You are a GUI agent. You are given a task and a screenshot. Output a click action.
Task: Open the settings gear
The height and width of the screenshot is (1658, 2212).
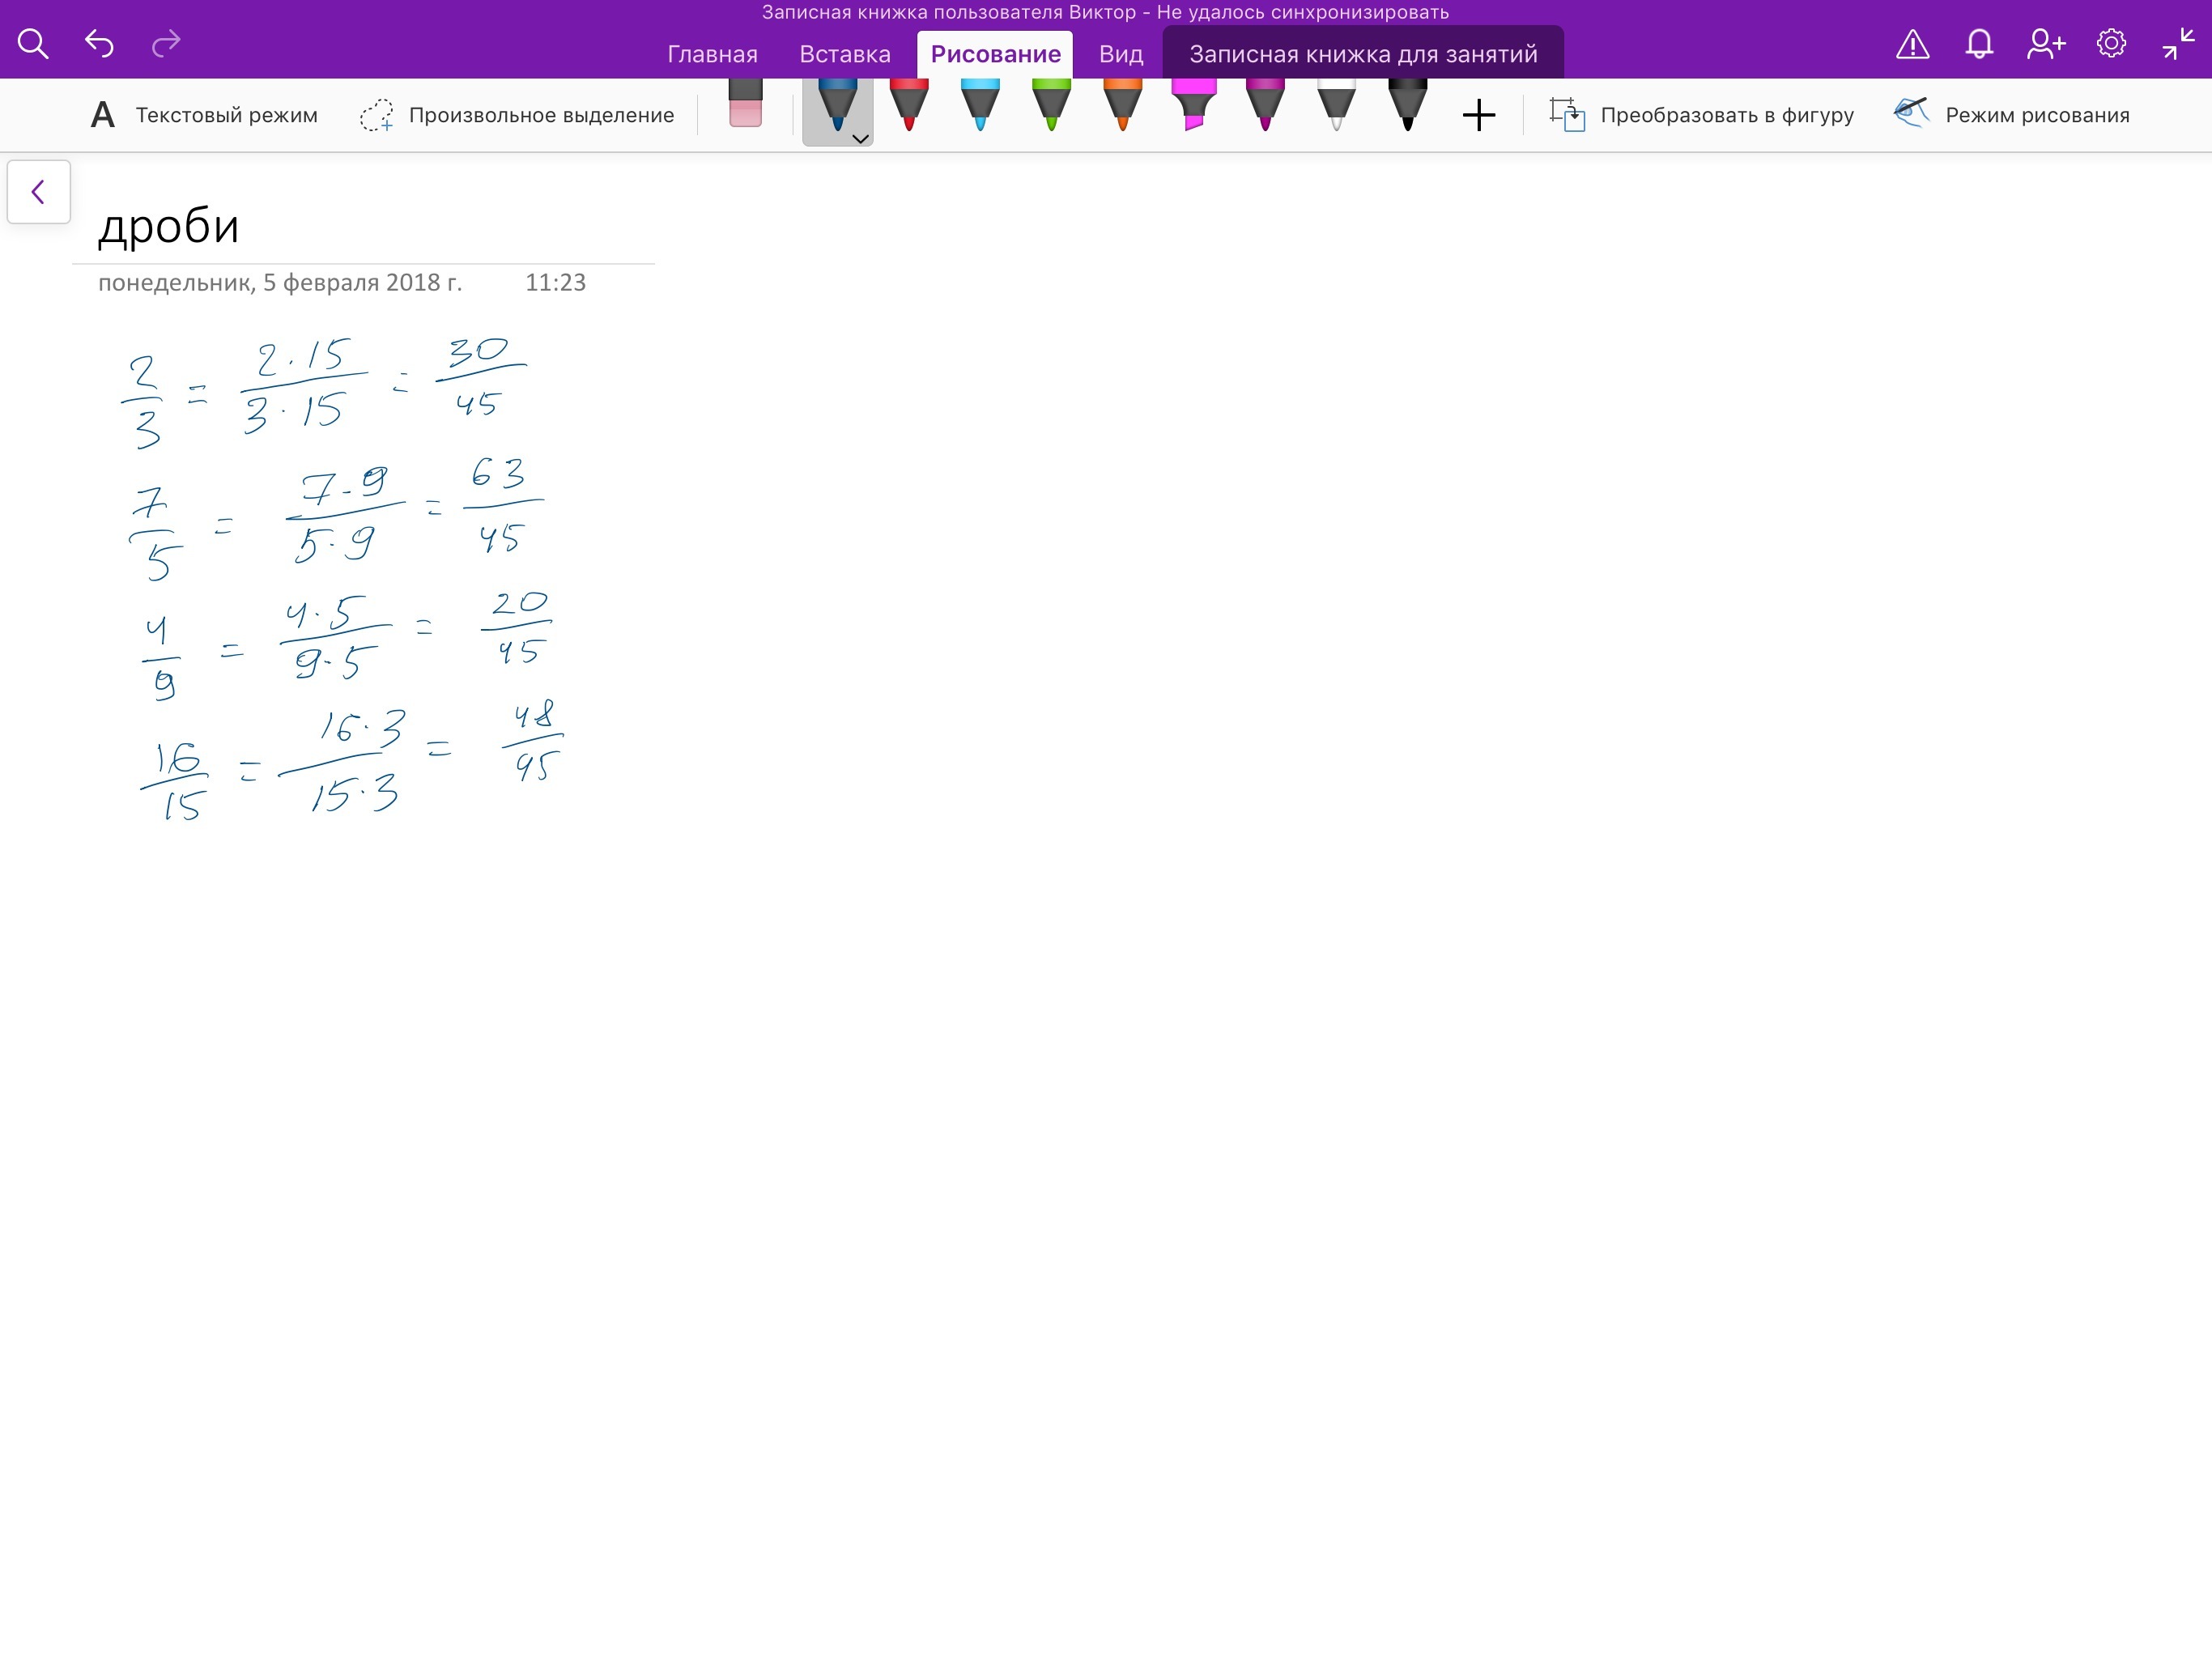click(x=2111, y=44)
